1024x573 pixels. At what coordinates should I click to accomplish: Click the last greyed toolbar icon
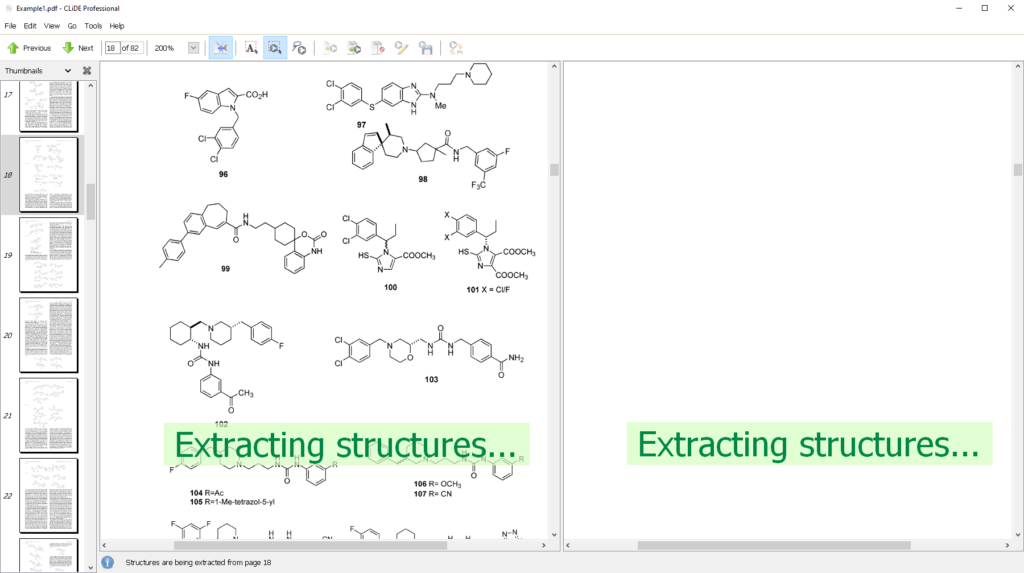pyautogui.click(x=456, y=48)
